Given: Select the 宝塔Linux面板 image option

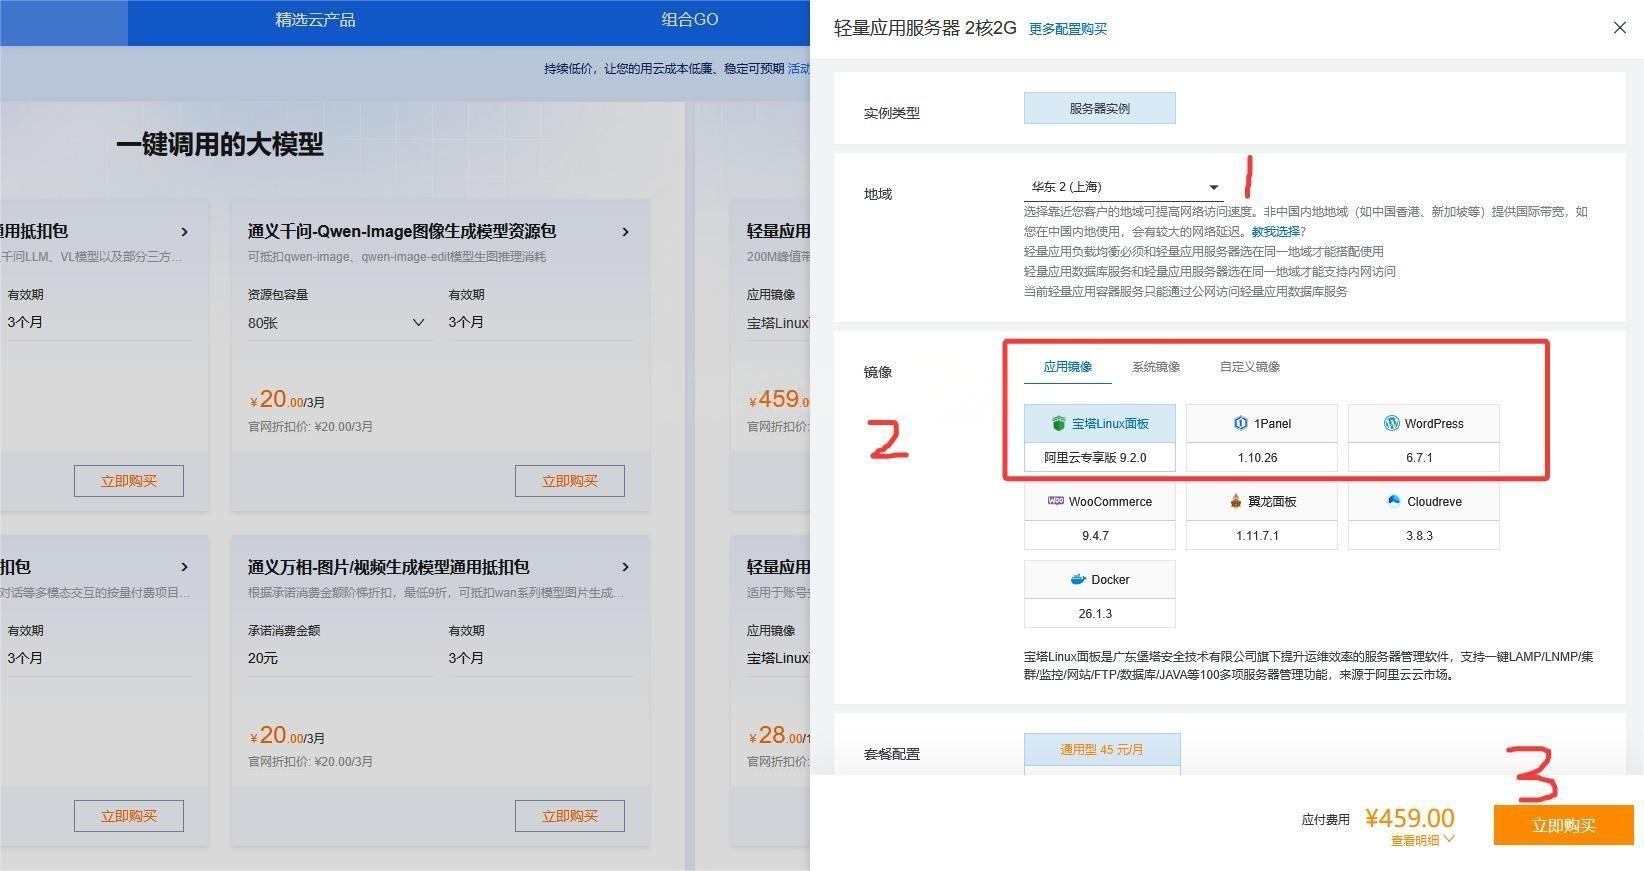Looking at the screenshot, I should [x=1099, y=438].
